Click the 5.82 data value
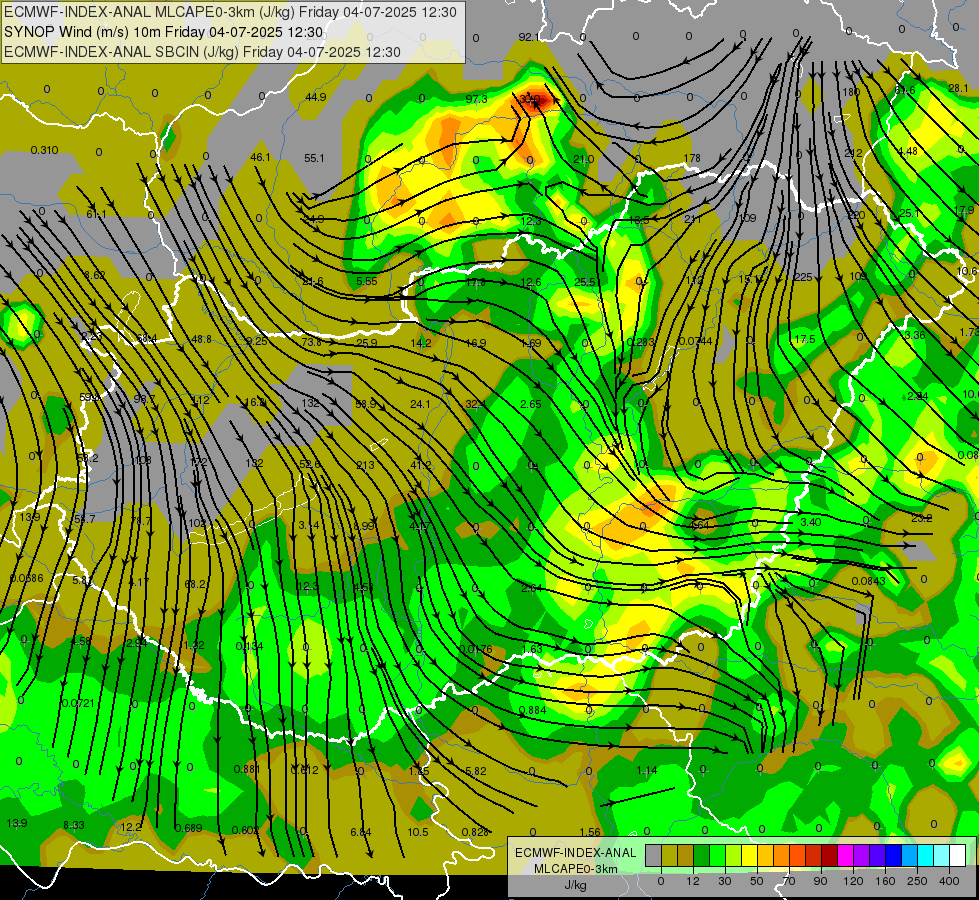Viewport: 979px width, 900px height. pyautogui.click(x=476, y=771)
